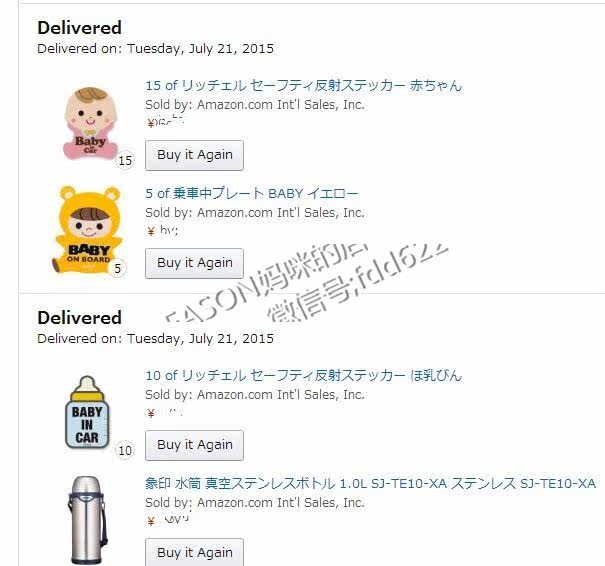Open the Baby In Car bottle sticker image
605x566 pixels.
pos(87,412)
